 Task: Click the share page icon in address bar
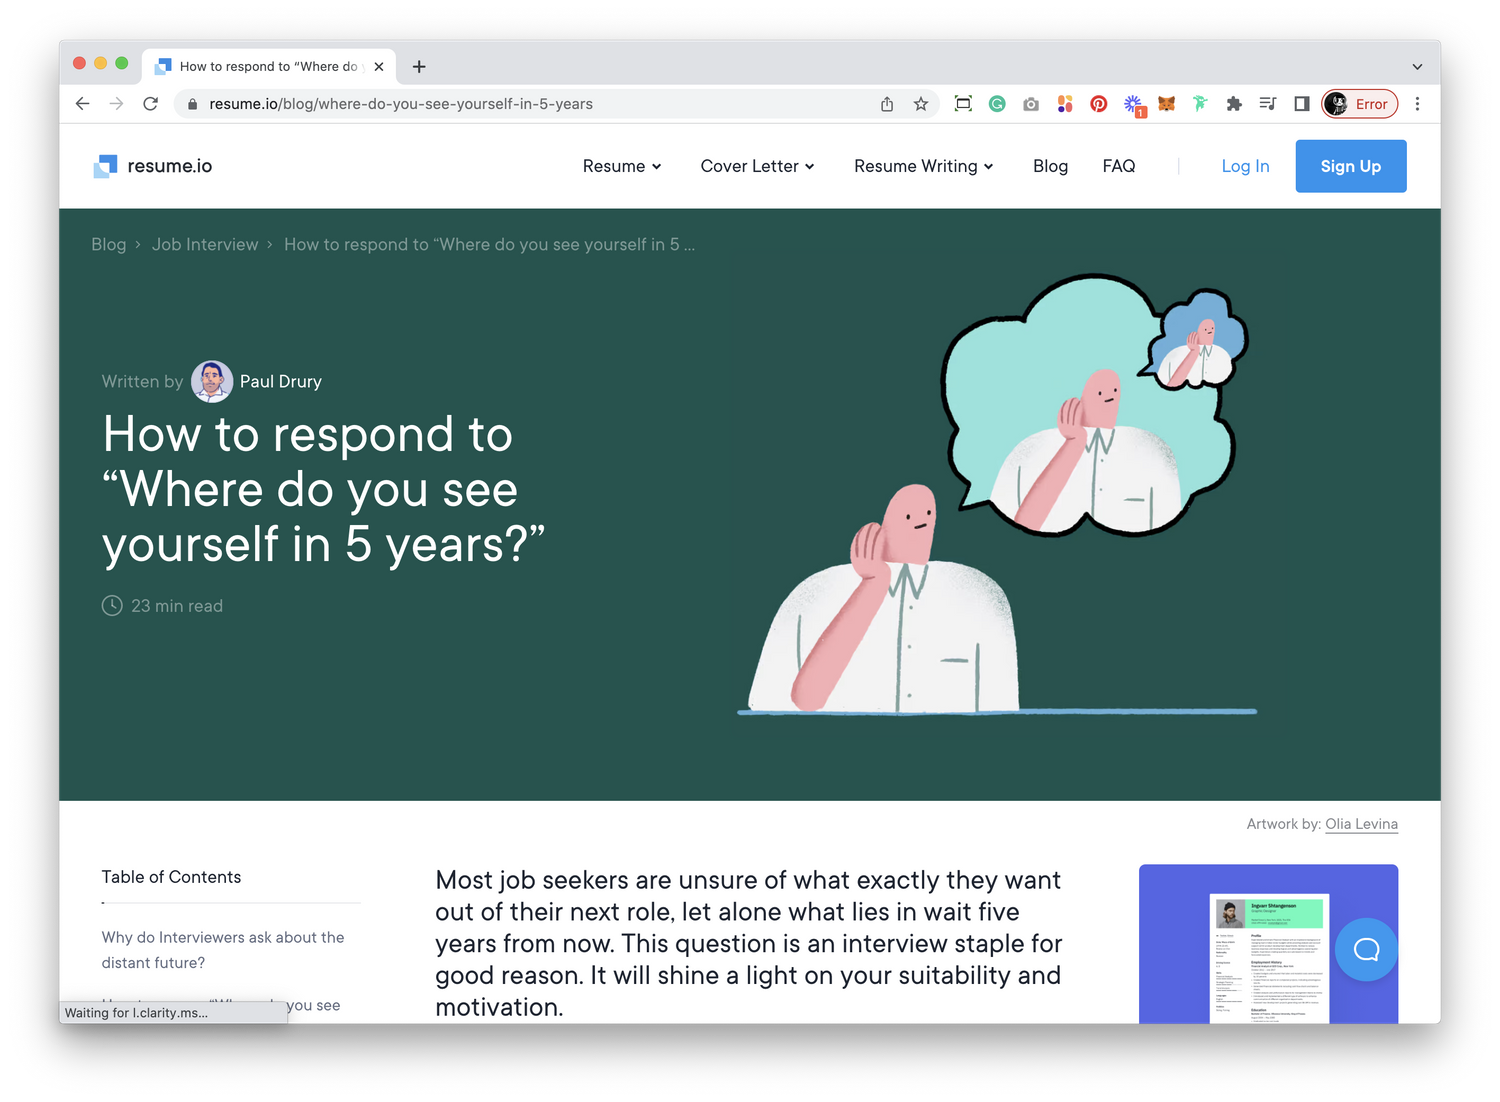(x=887, y=104)
